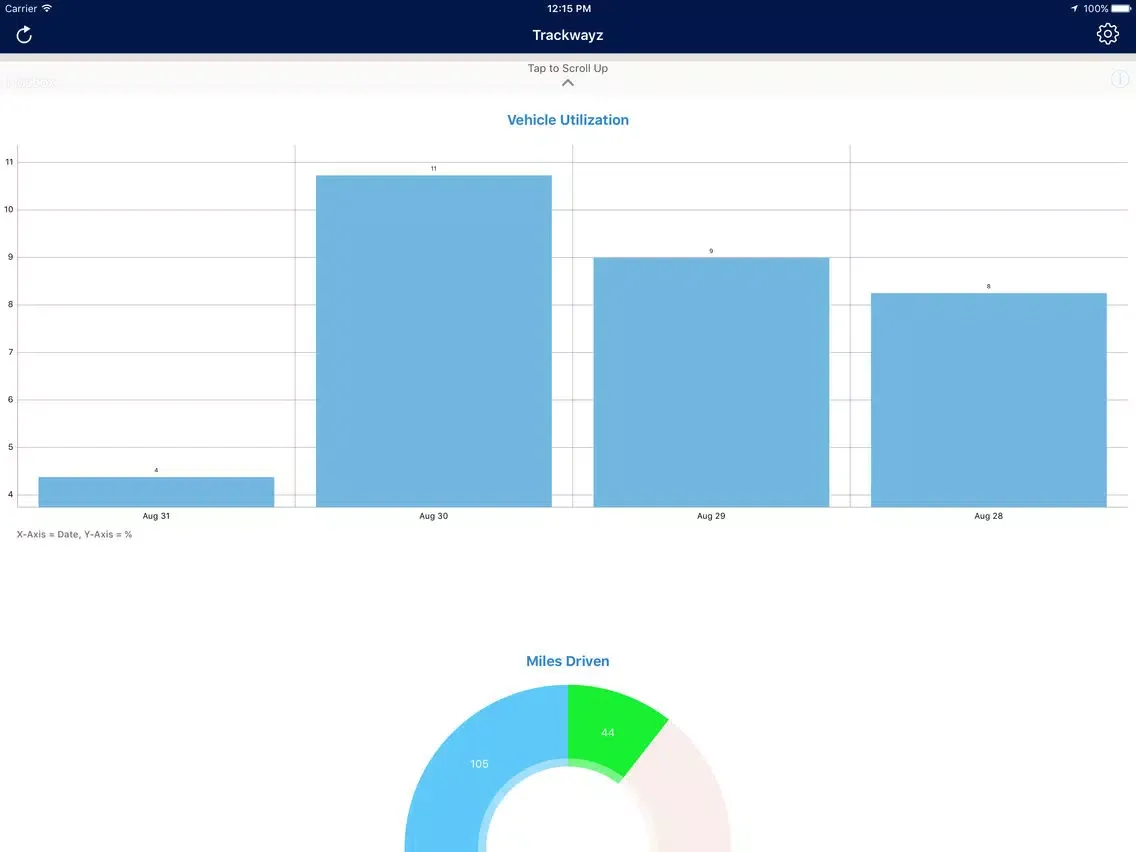Click the value label 11 above Aug 30 bar
Screen dimensions: 1136x852
click(433, 168)
